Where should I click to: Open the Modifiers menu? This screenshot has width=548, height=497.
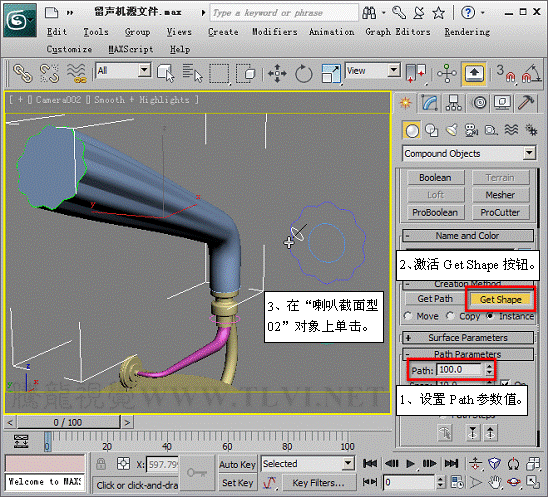[275, 32]
